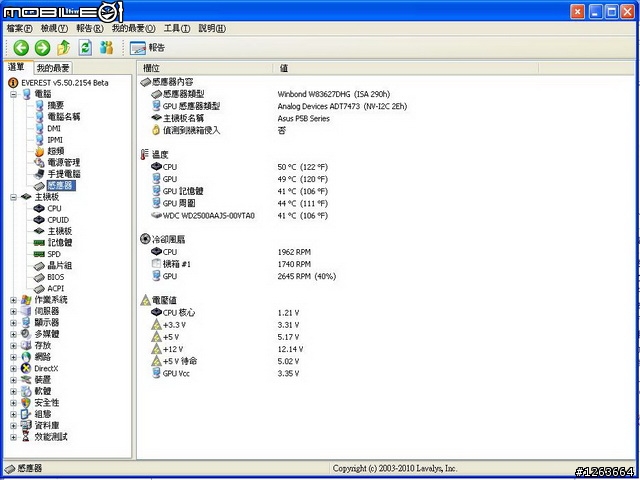Screen dimensions: 640x480
Task: Open the users toolbar icon
Action: click(106, 48)
